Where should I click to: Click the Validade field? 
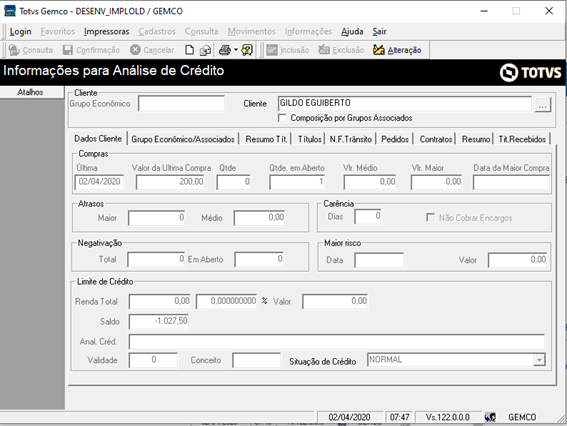pyautogui.click(x=153, y=360)
